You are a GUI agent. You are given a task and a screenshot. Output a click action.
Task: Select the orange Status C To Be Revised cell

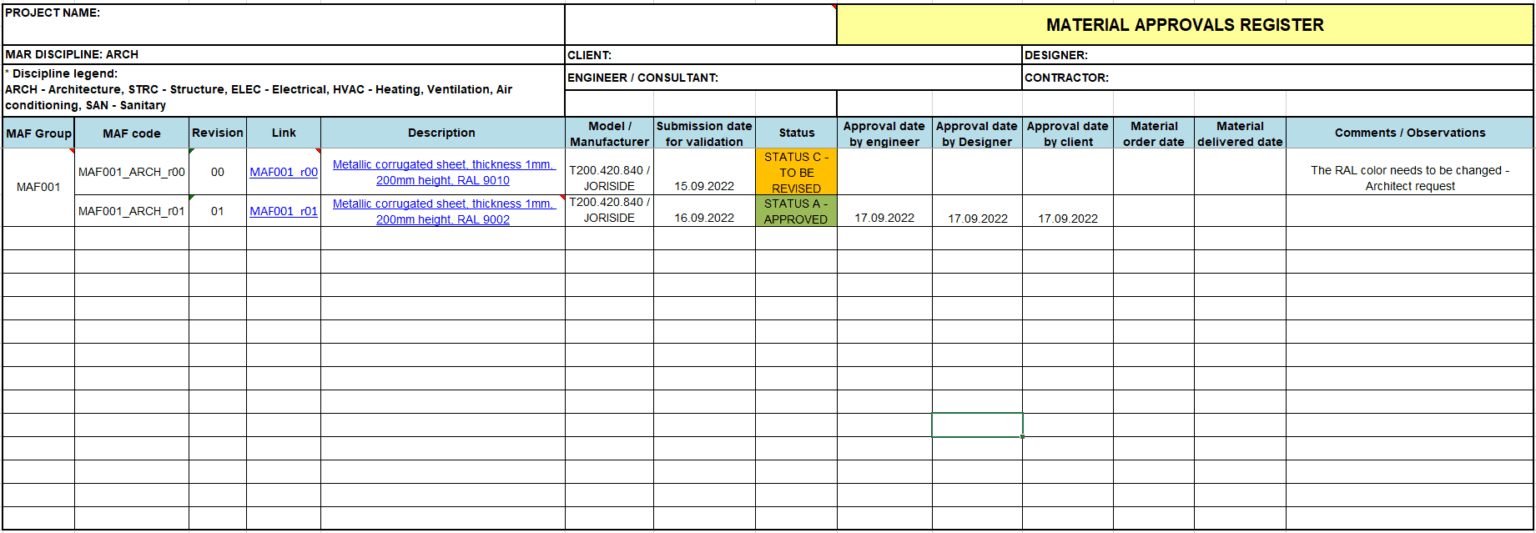click(x=795, y=172)
